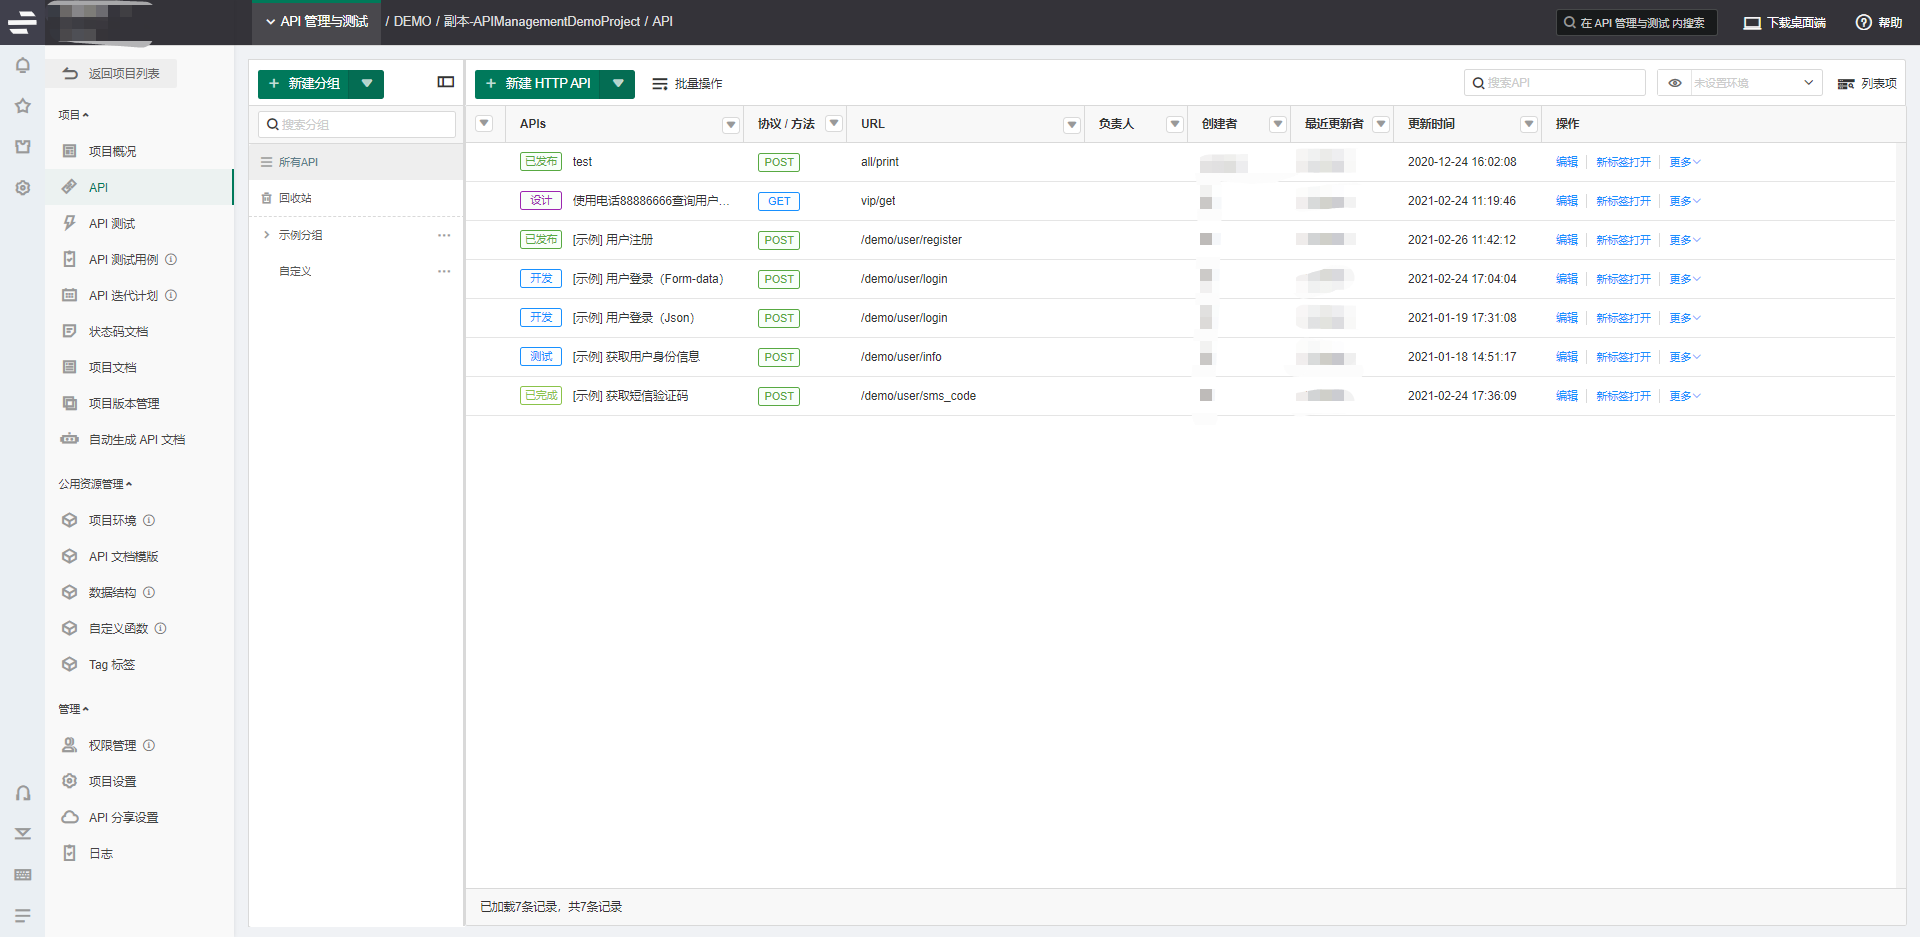Focus the 搜索分组 search field
Viewport: 1920px width, 937px height.
click(357, 124)
